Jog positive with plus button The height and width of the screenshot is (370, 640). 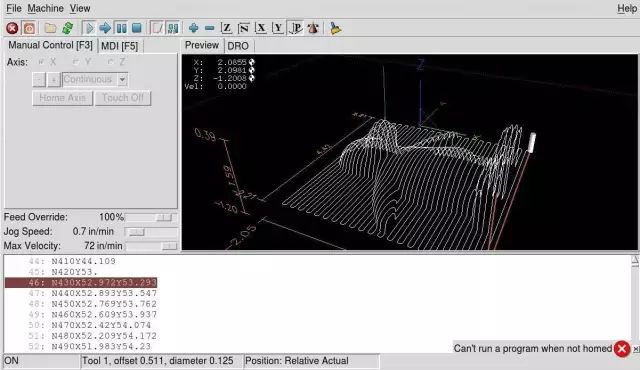click(53, 80)
